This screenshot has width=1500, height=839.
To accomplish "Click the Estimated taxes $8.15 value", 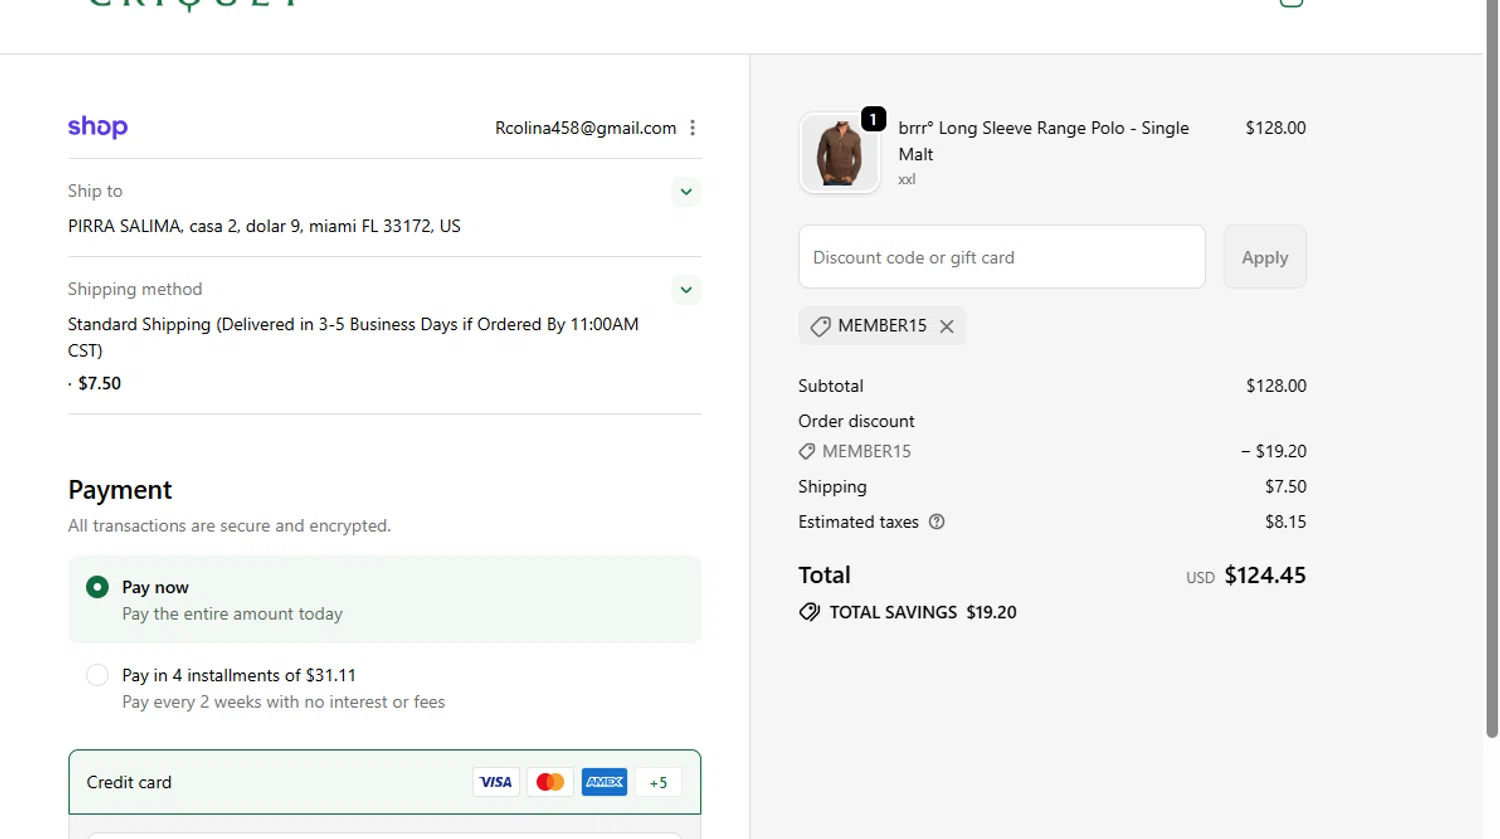I will [x=1285, y=522].
